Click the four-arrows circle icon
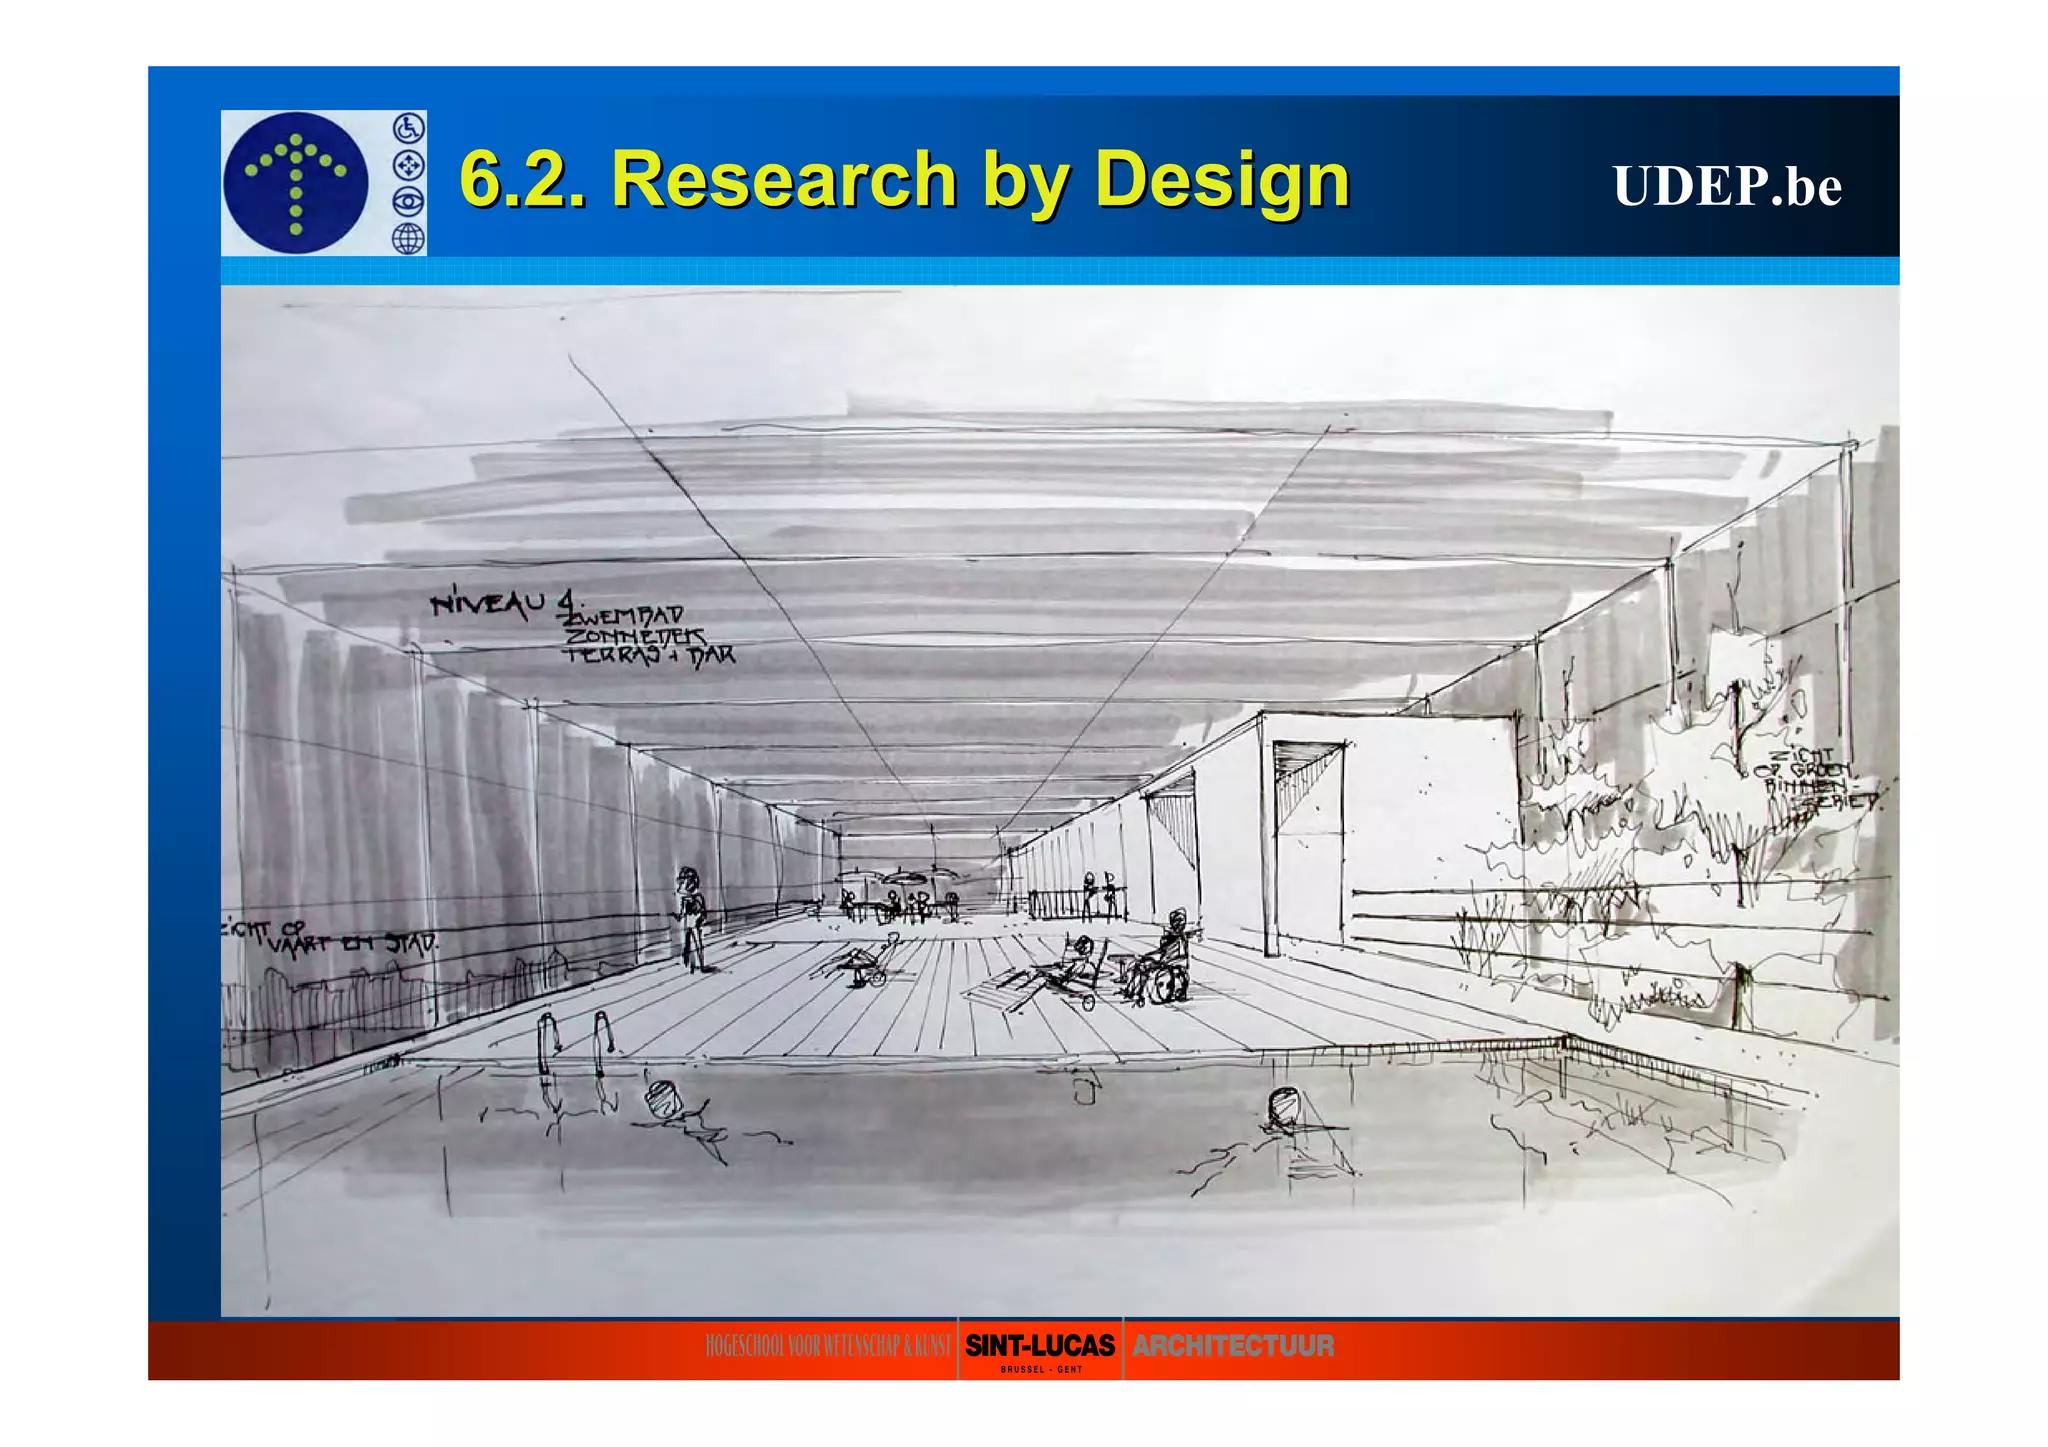This screenshot has height=1447, width=2048. (x=408, y=165)
